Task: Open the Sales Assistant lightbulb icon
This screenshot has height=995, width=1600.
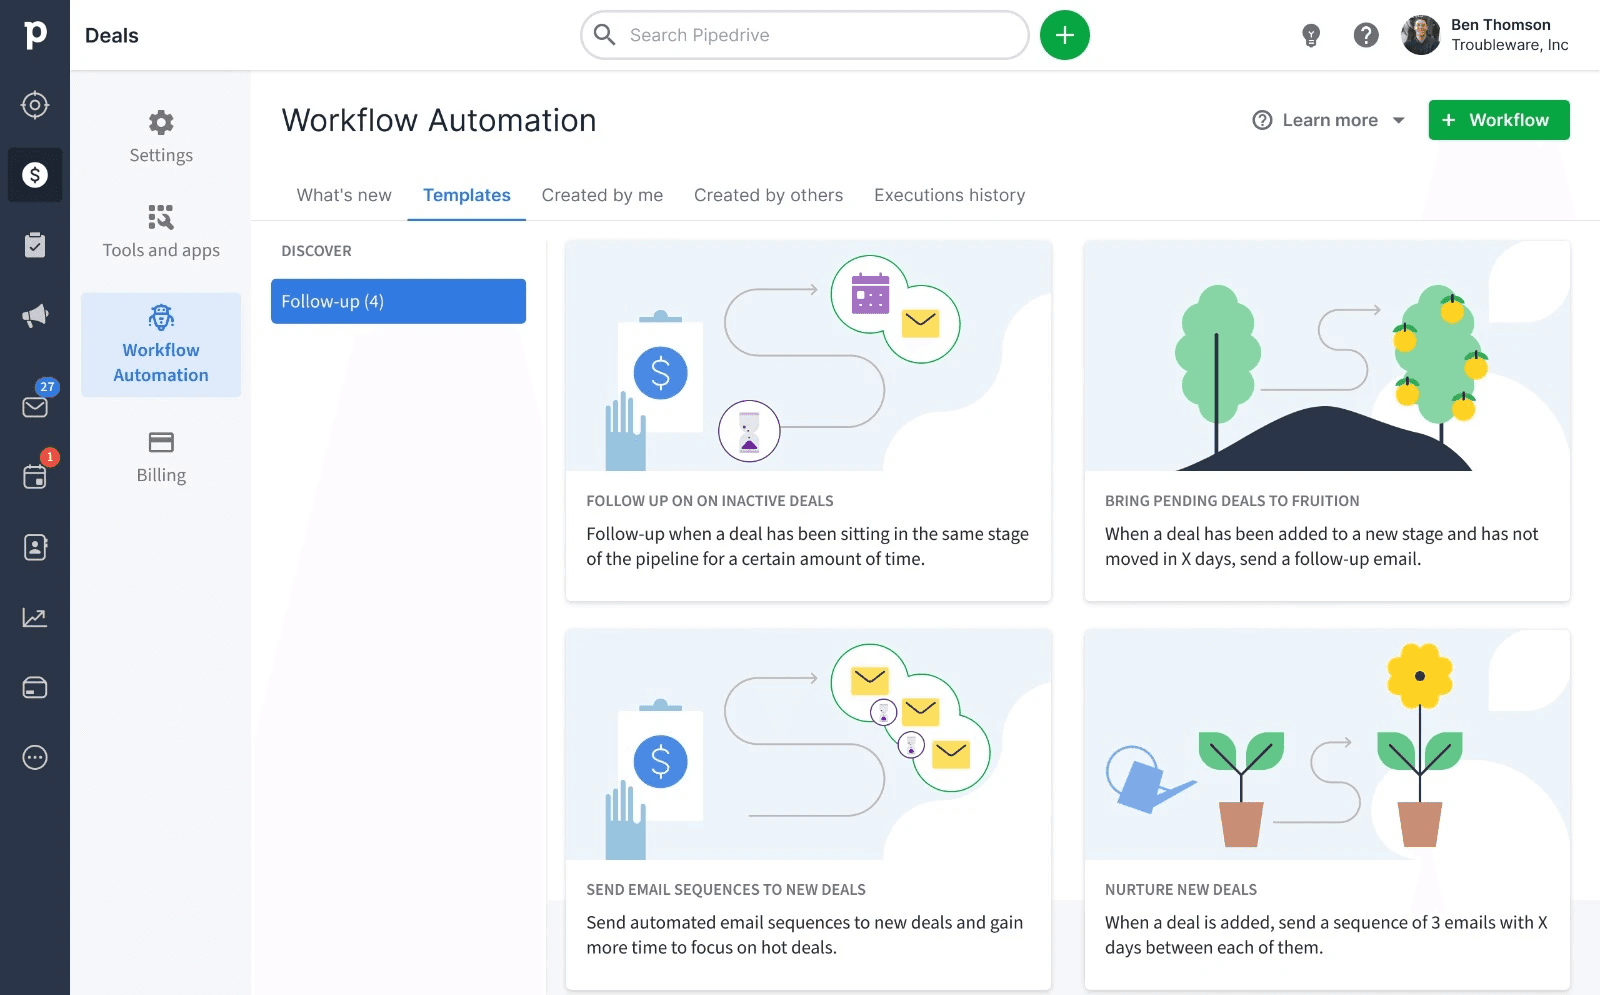Action: click(x=1311, y=36)
